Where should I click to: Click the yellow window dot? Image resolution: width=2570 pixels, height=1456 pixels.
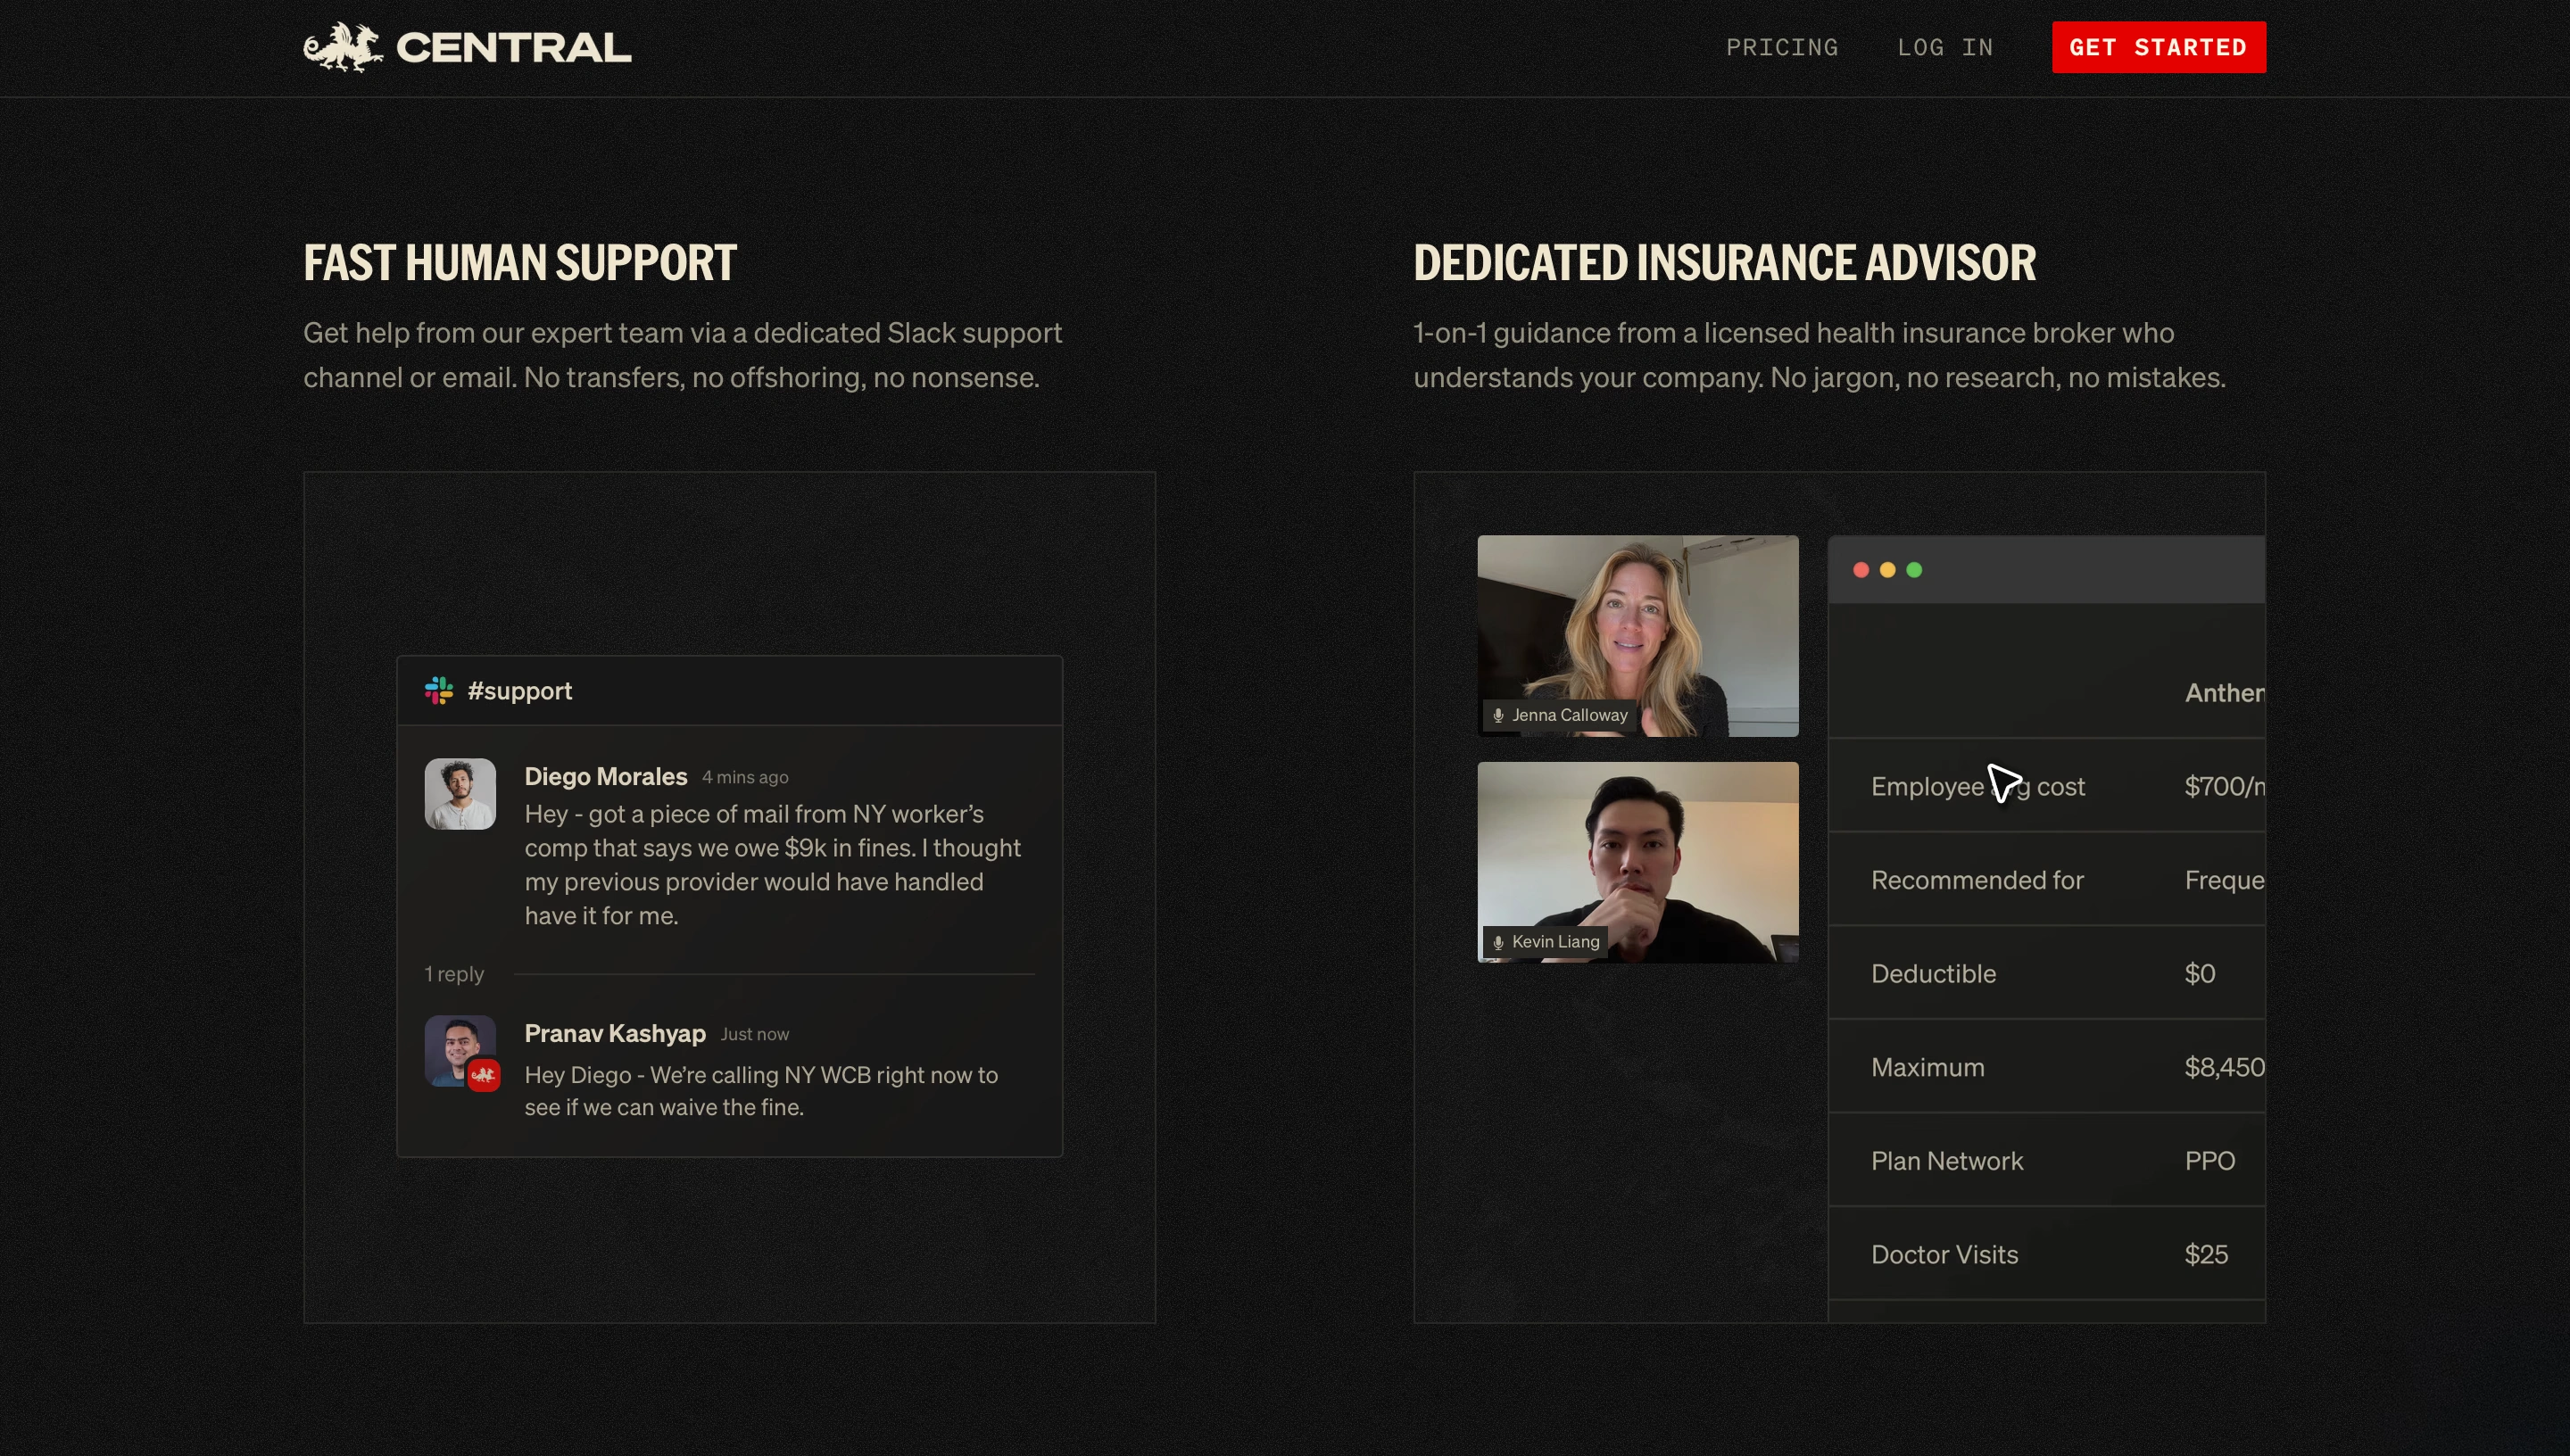pos(1888,570)
